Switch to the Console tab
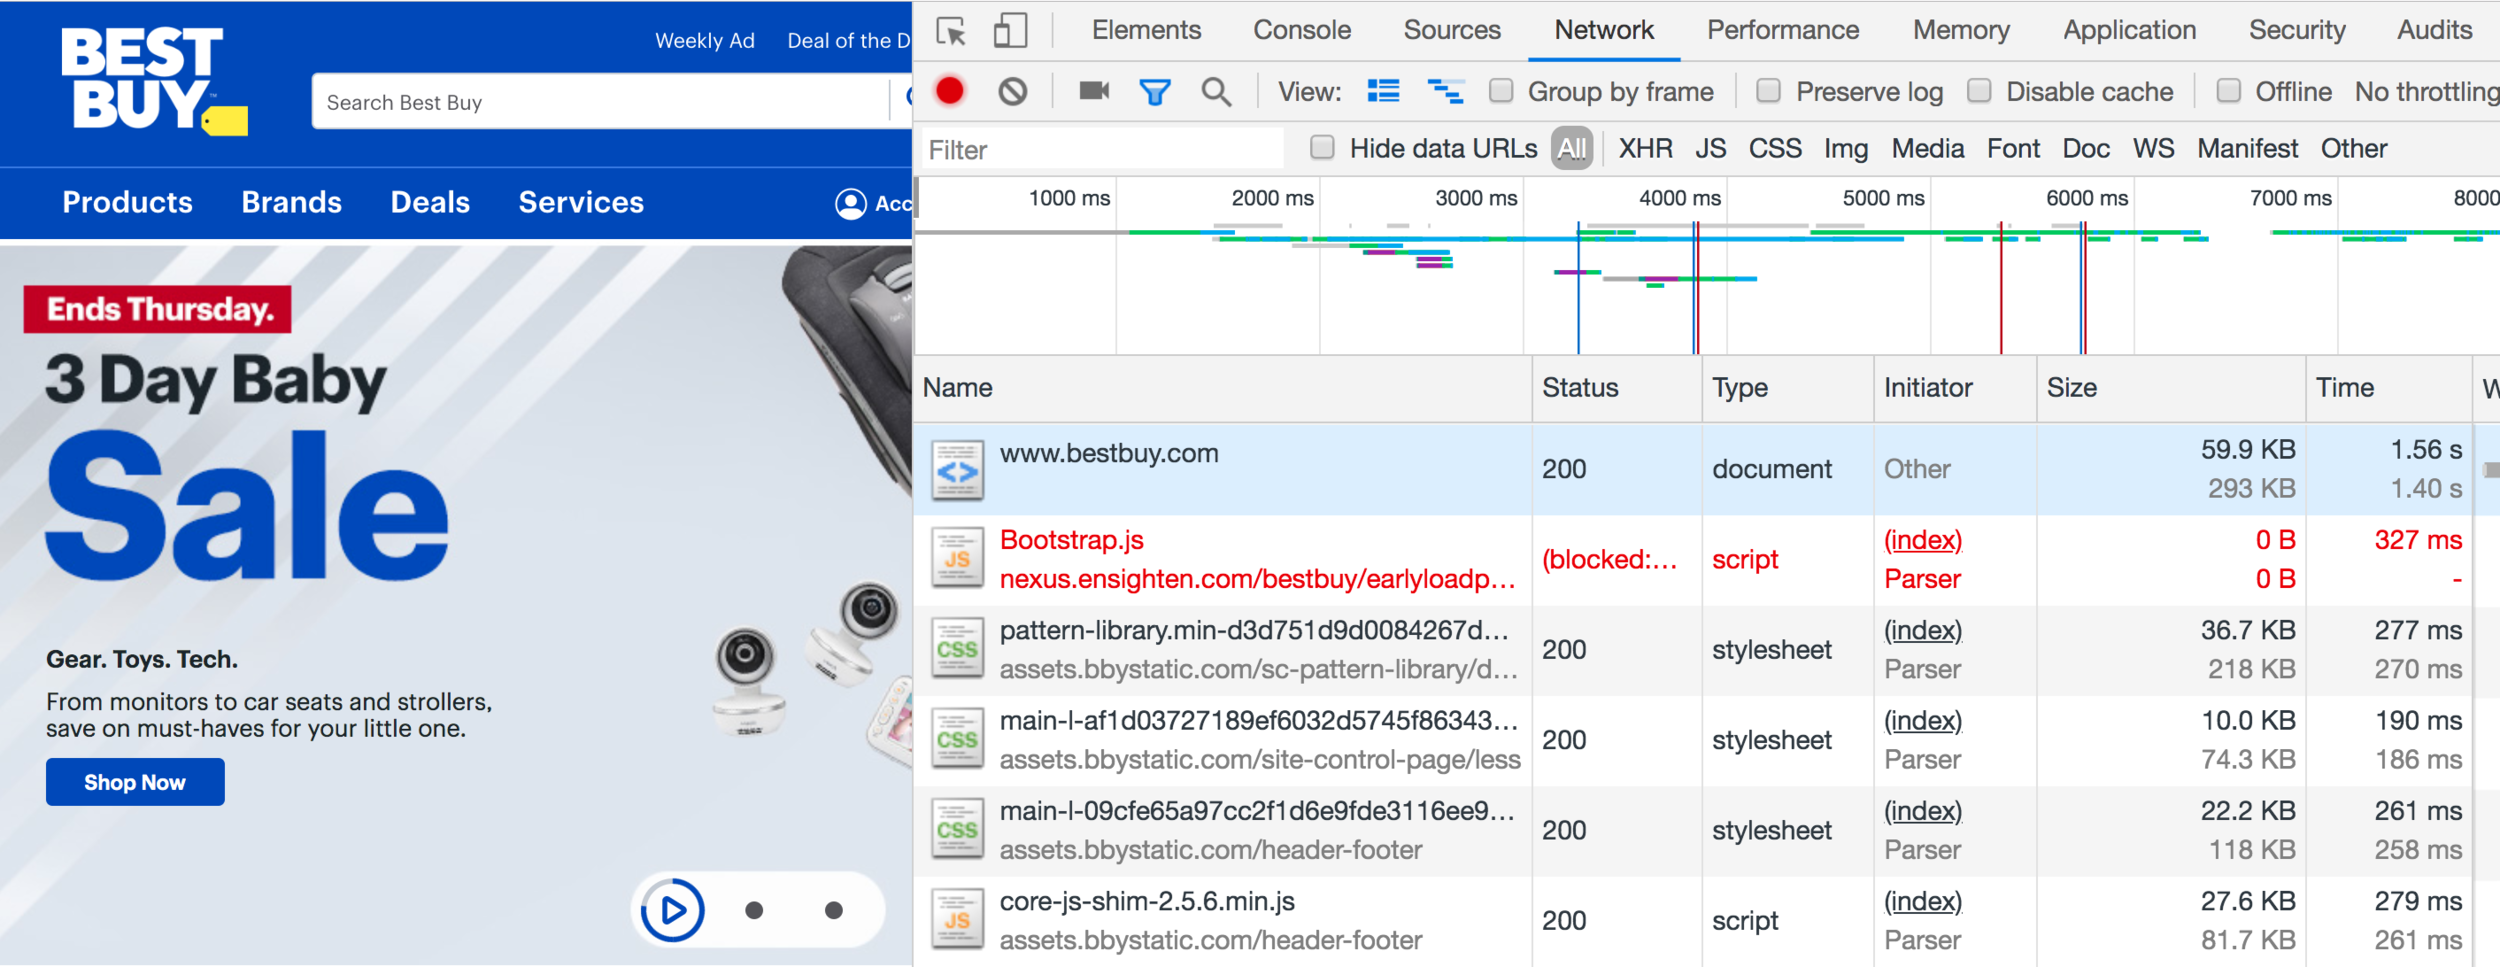The height and width of the screenshot is (967, 2500). tap(1302, 30)
